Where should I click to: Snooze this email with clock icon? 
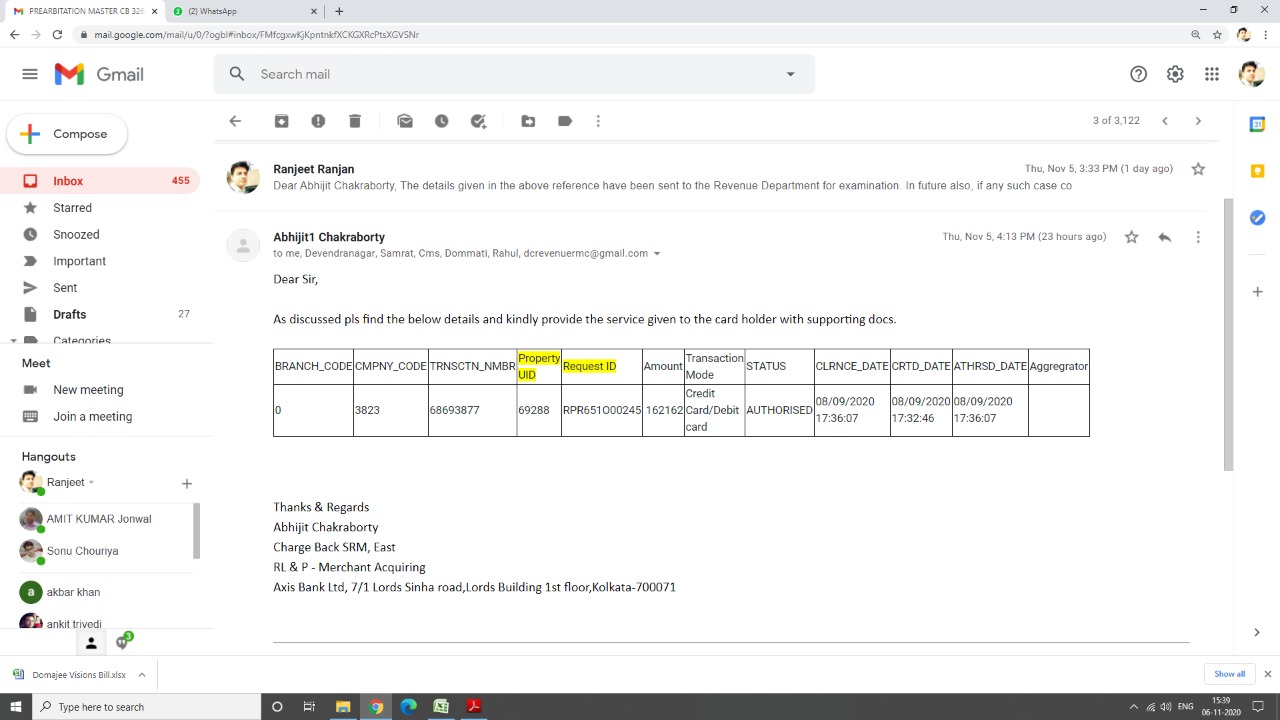[441, 121]
